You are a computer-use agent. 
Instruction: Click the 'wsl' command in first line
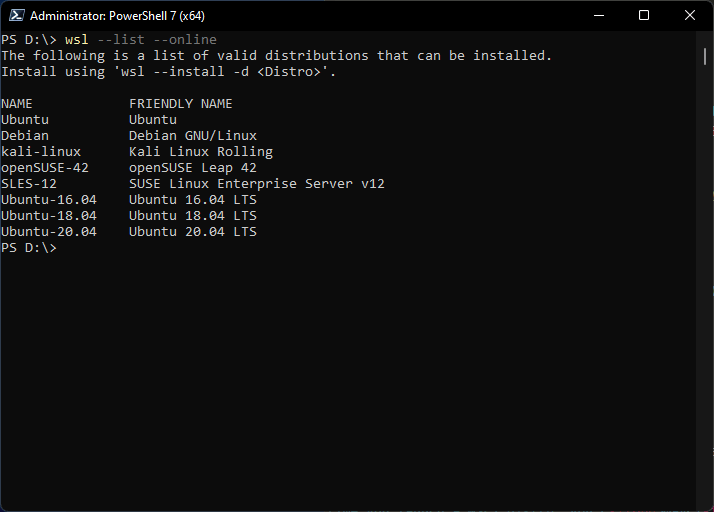tap(77, 40)
